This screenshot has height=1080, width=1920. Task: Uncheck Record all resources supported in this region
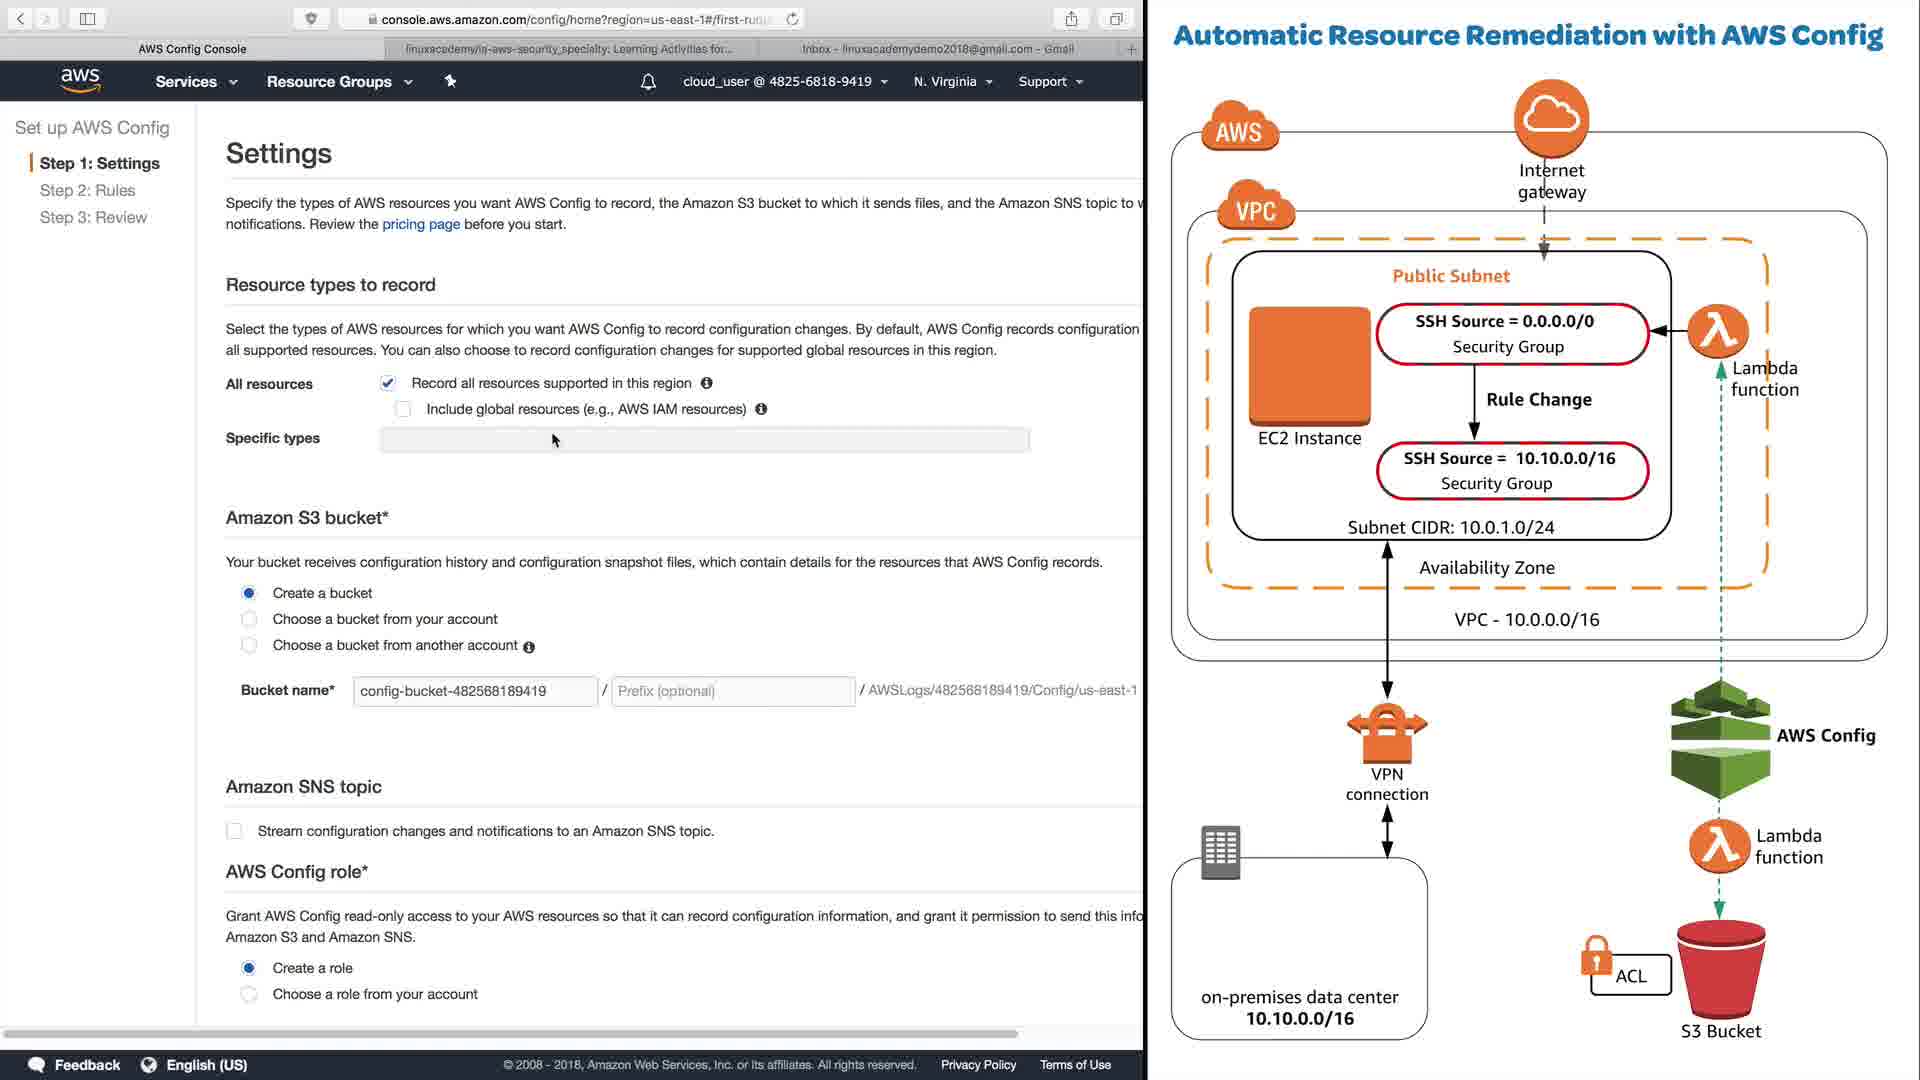pos(388,383)
